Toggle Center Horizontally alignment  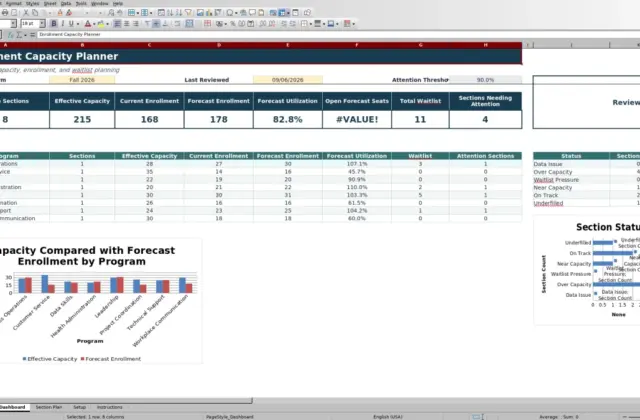point(127,24)
